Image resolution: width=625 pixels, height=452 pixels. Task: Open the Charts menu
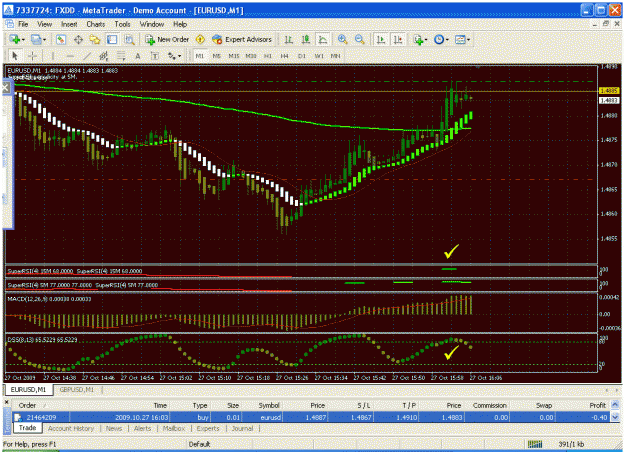coord(96,24)
